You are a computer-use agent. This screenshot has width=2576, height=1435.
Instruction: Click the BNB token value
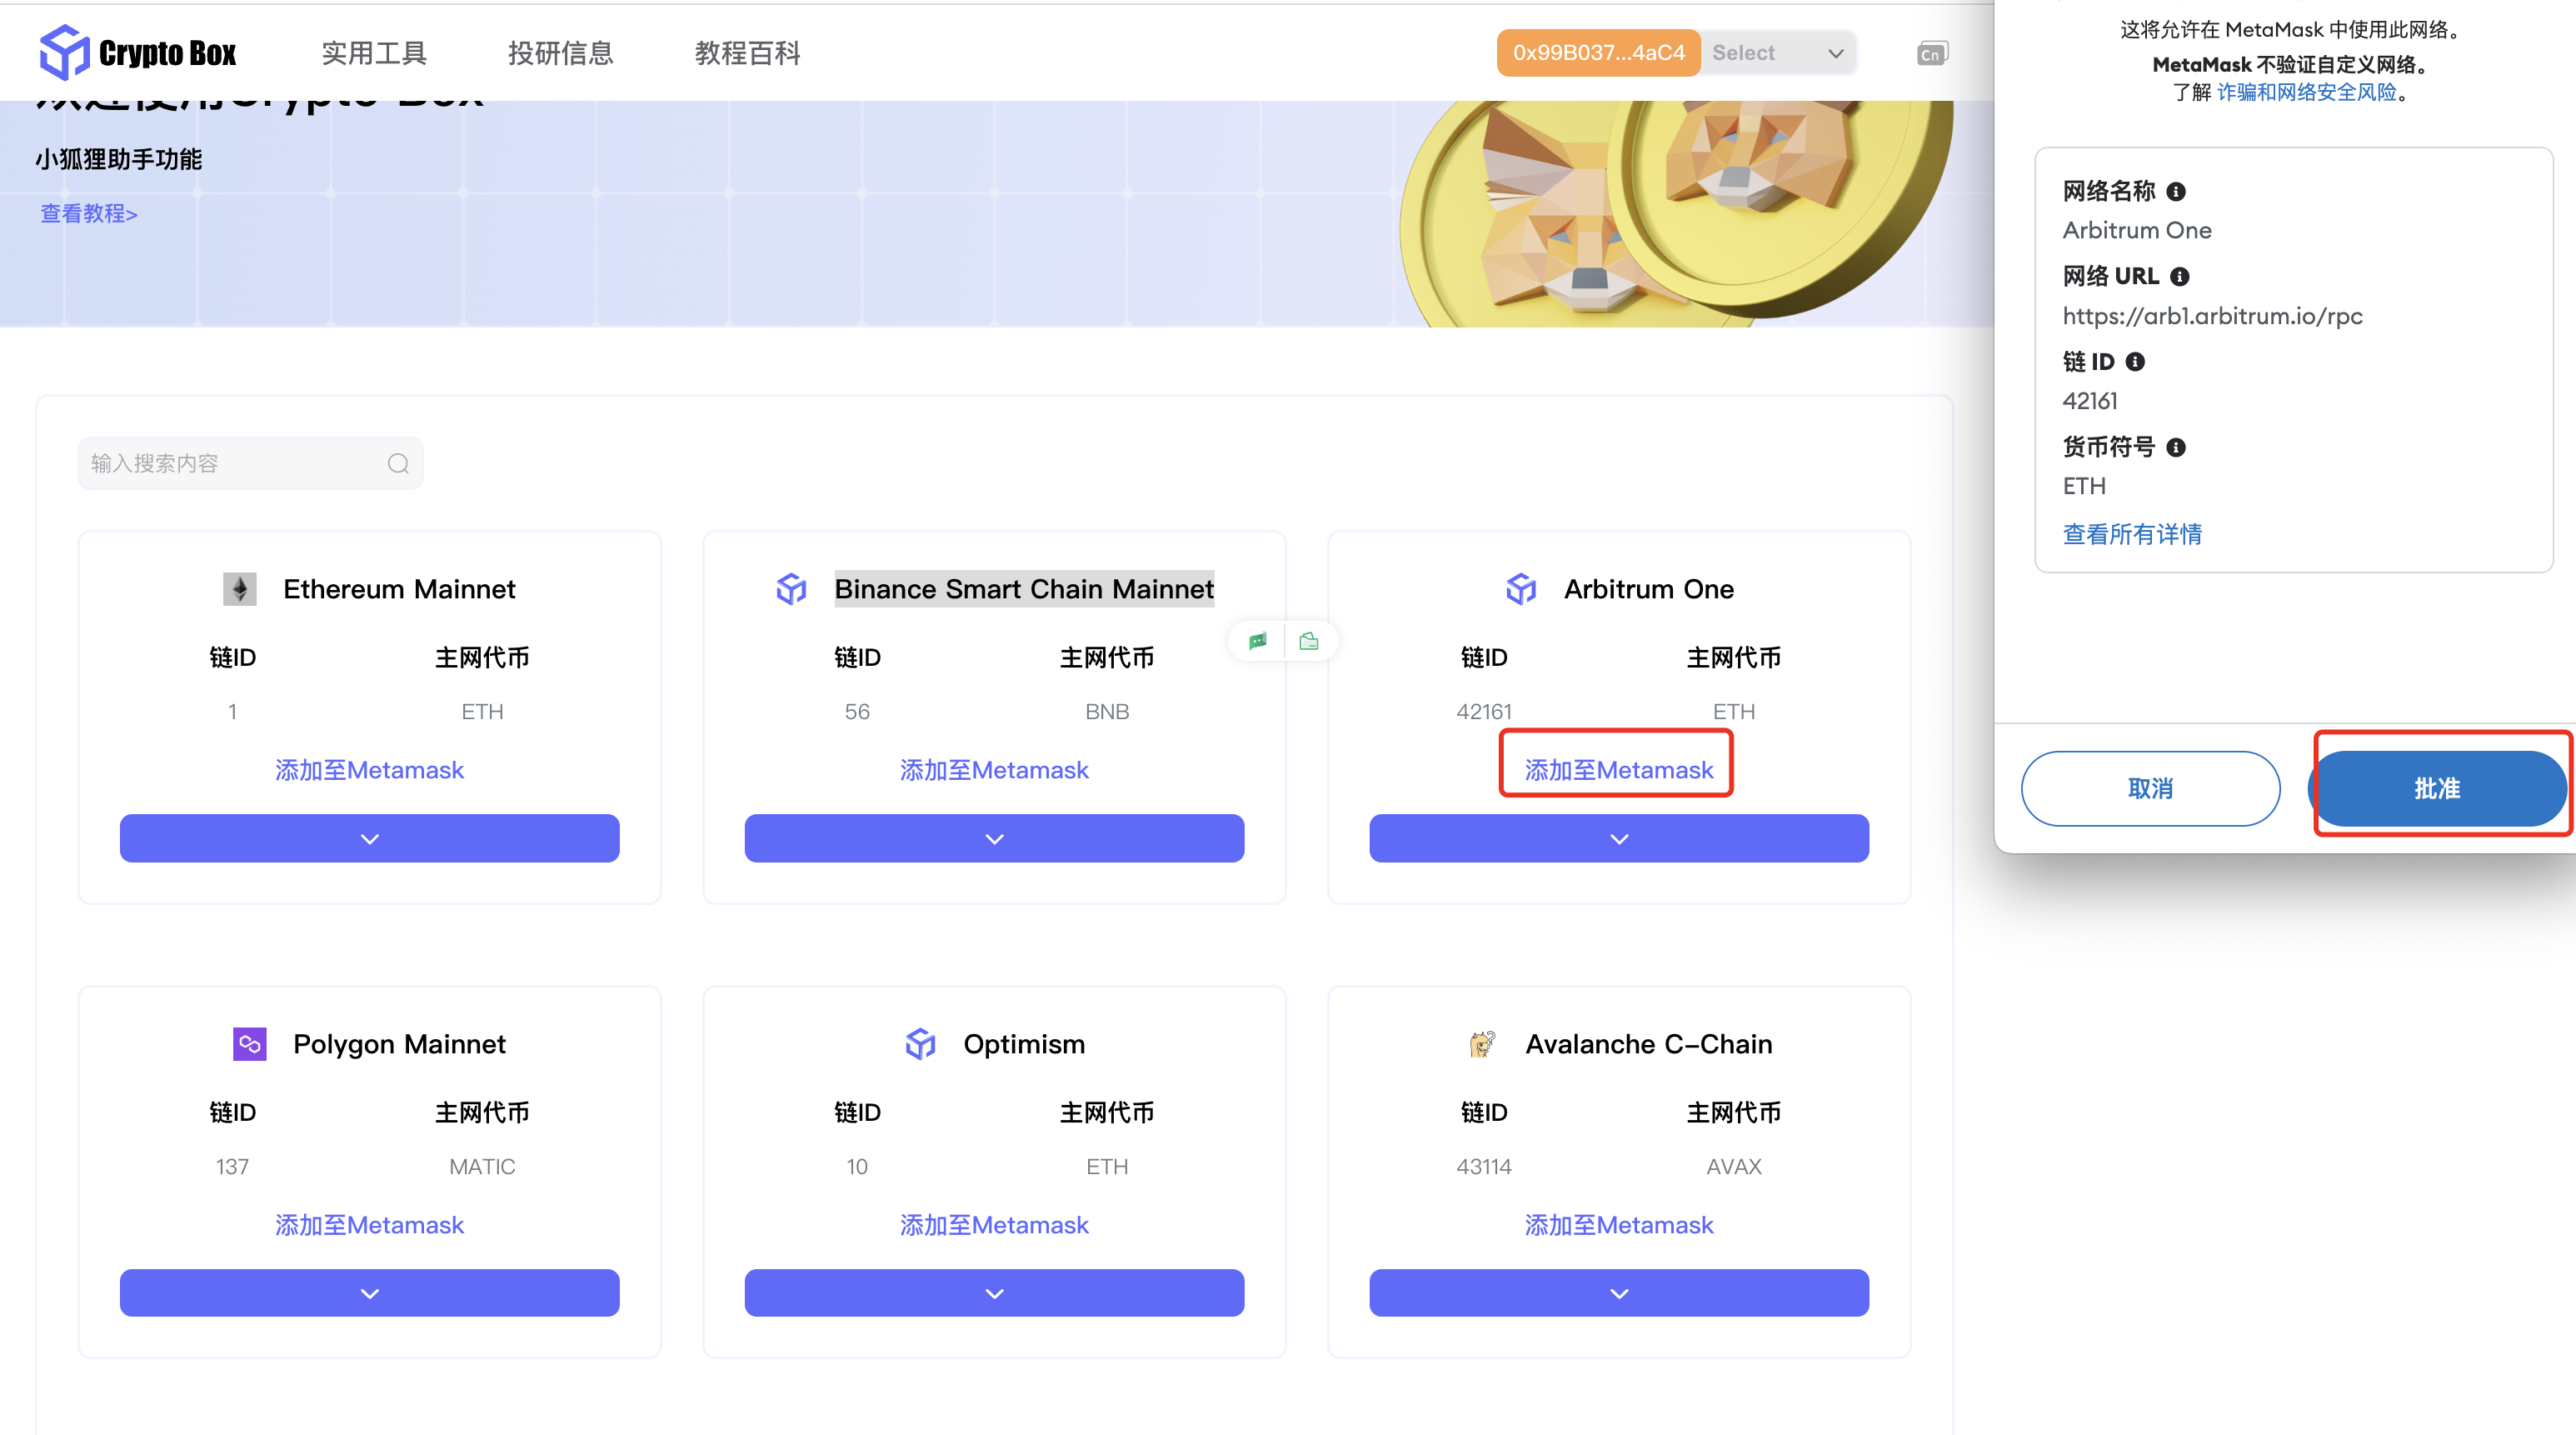[1107, 711]
